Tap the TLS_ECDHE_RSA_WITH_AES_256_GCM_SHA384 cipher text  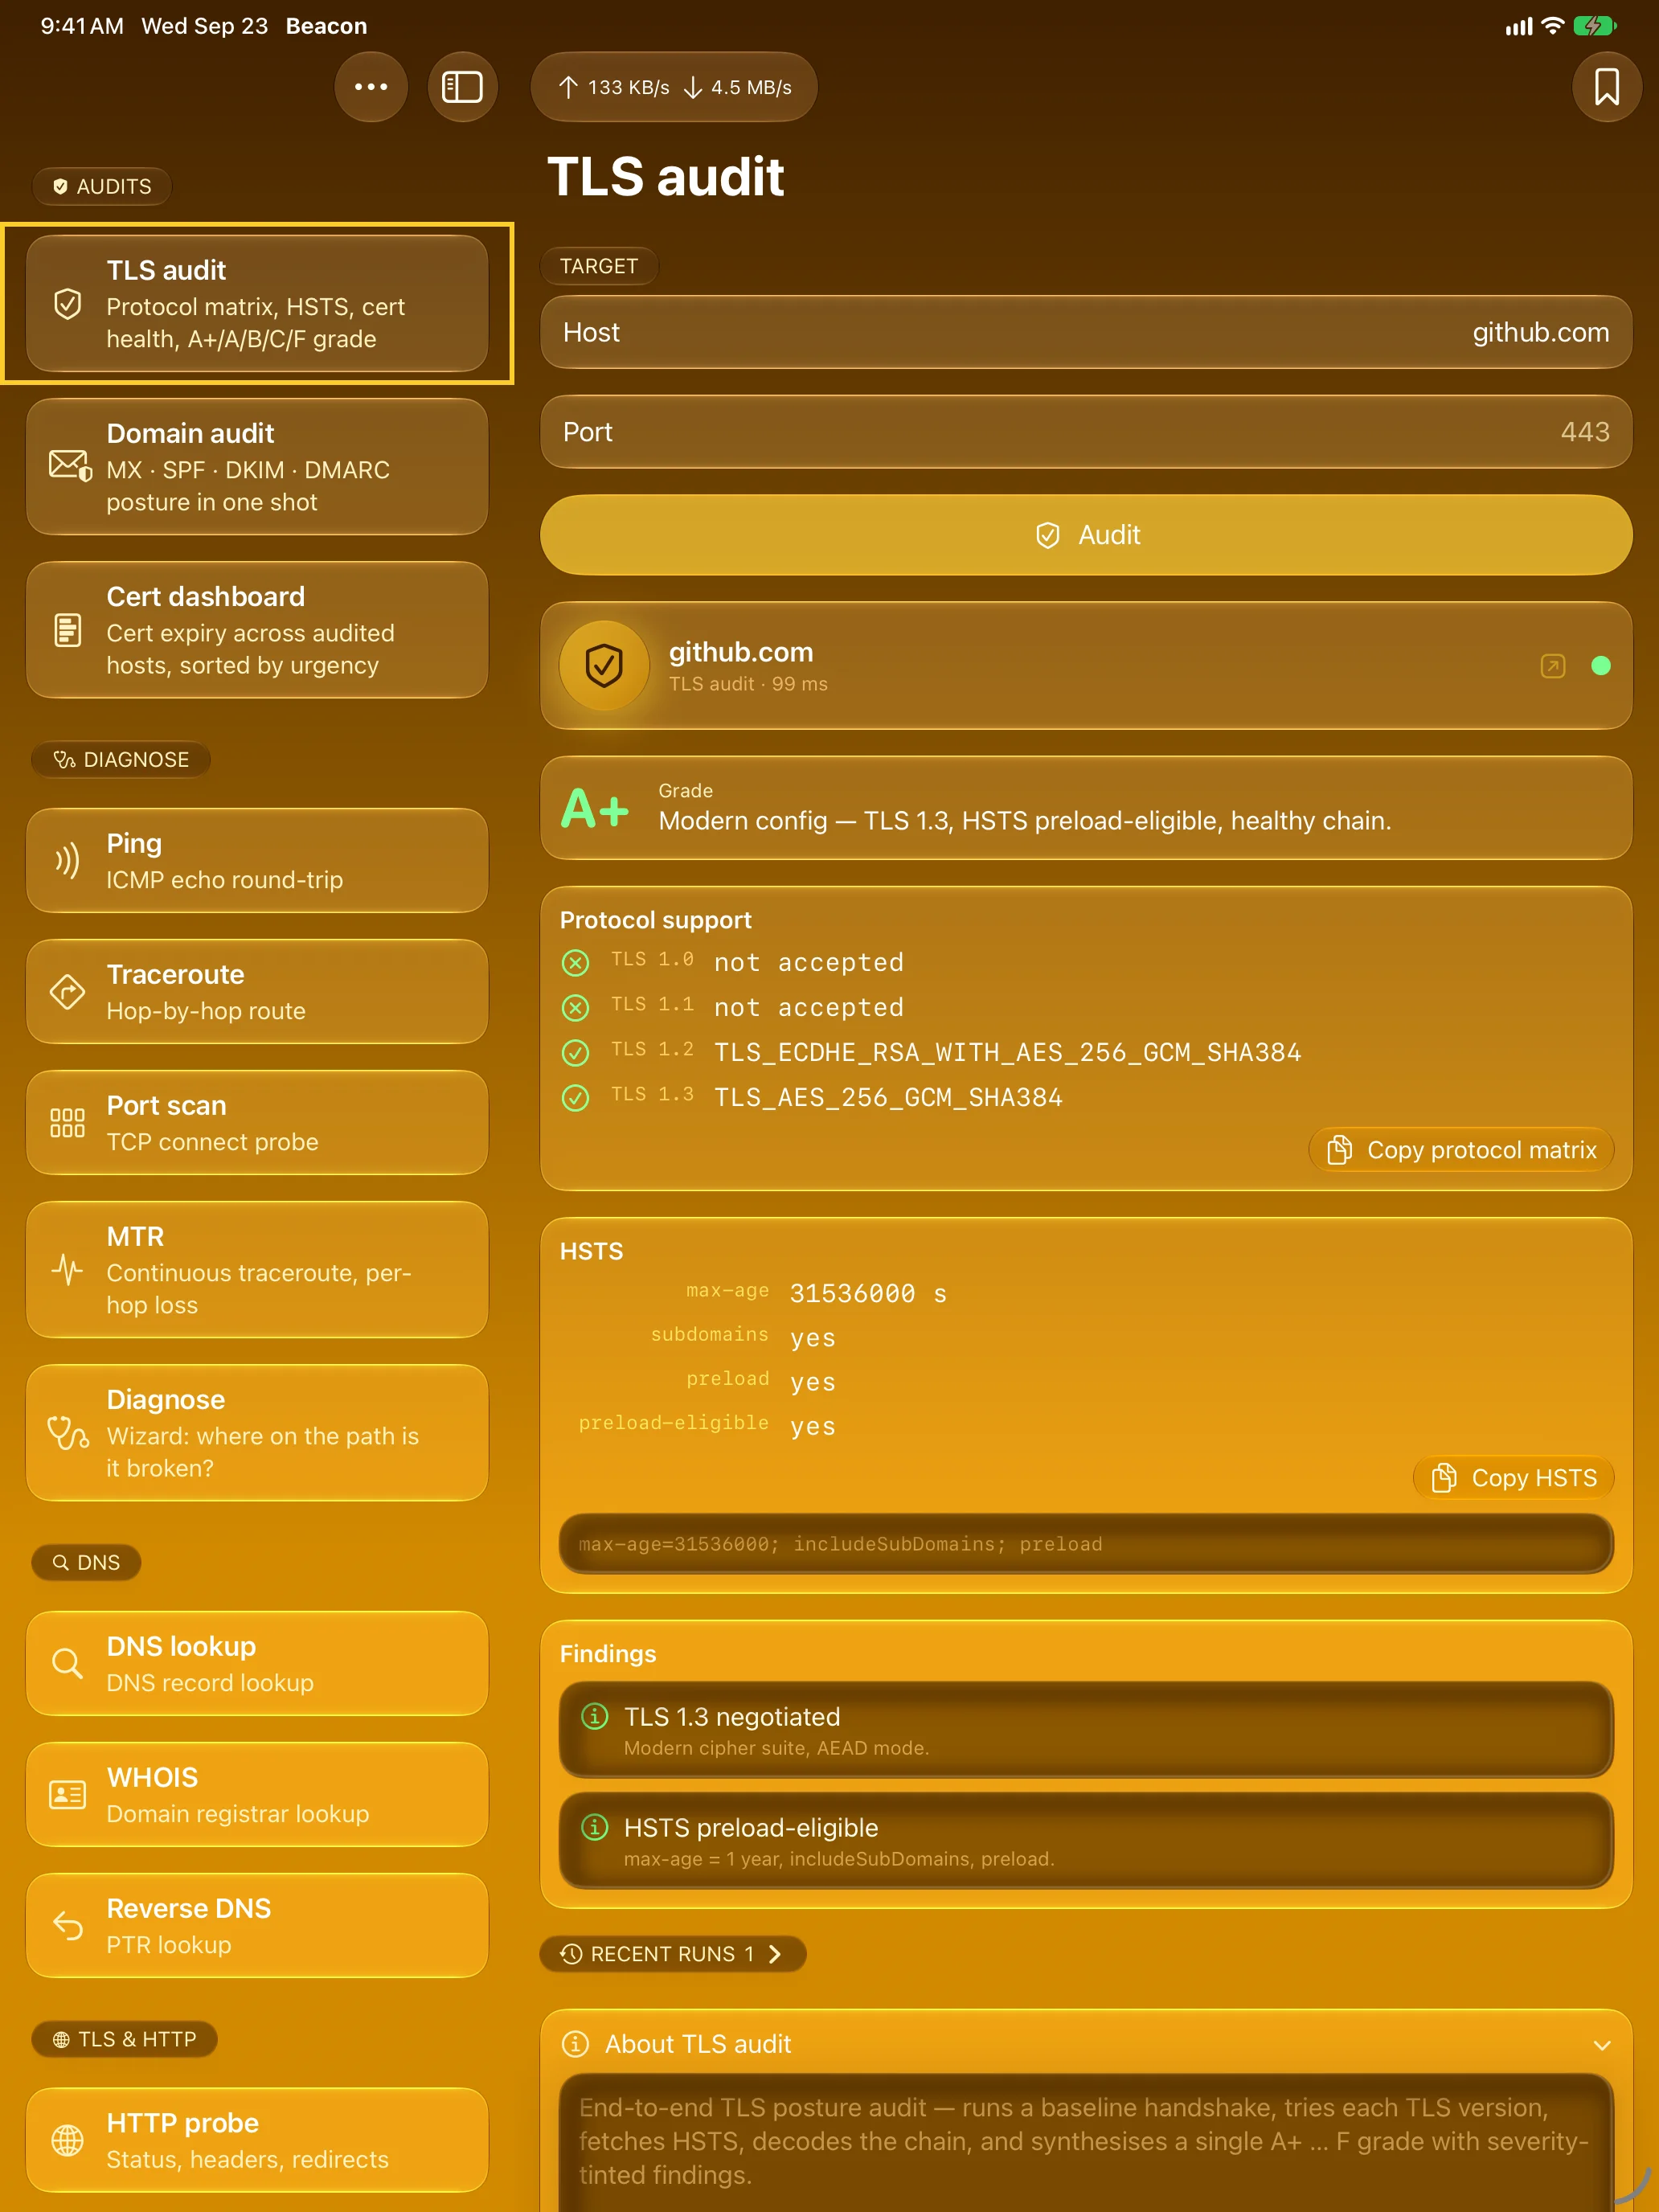coord(1007,1052)
